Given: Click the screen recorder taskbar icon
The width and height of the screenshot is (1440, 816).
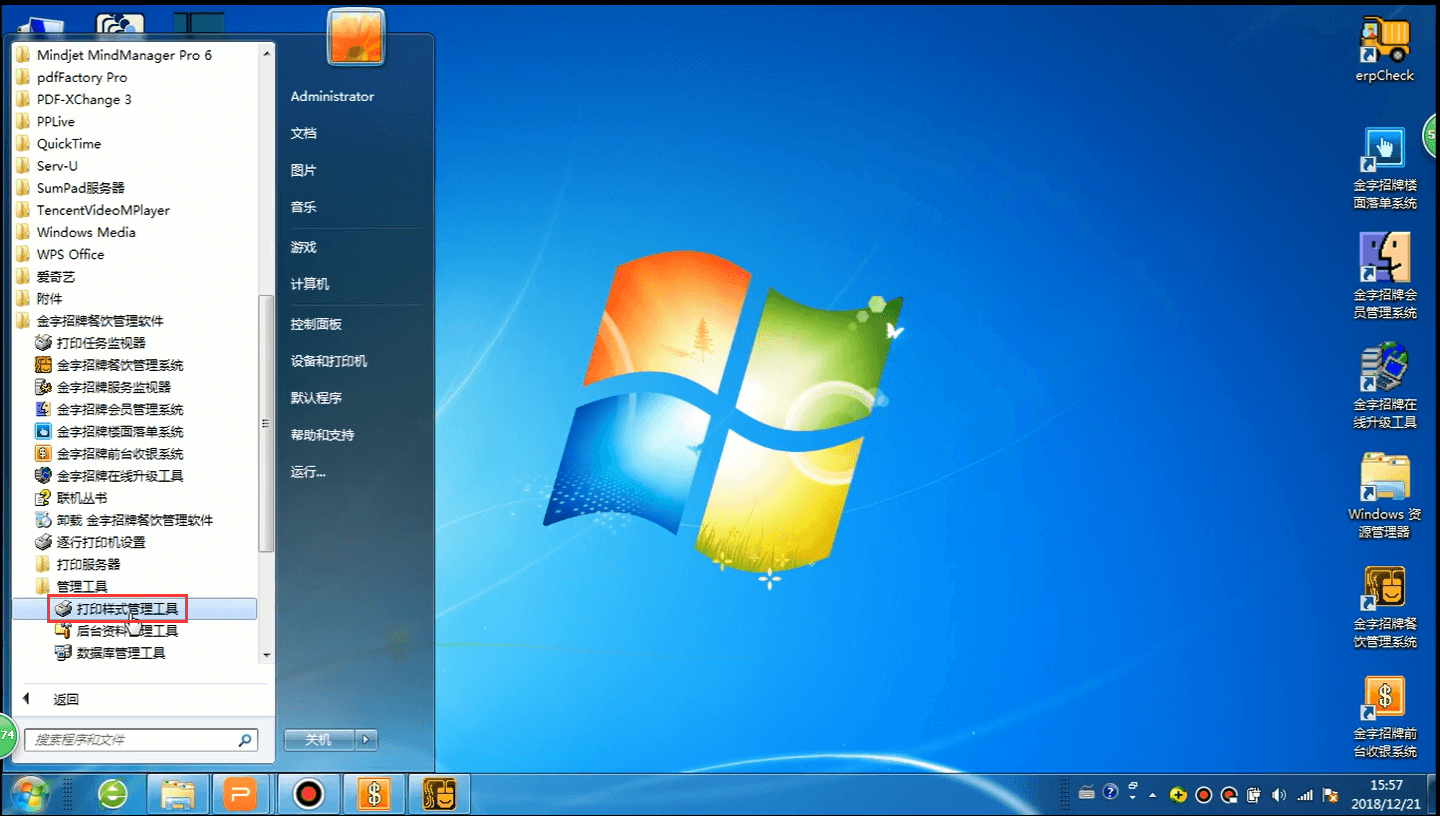Looking at the screenshot, I should coord(309,795).
